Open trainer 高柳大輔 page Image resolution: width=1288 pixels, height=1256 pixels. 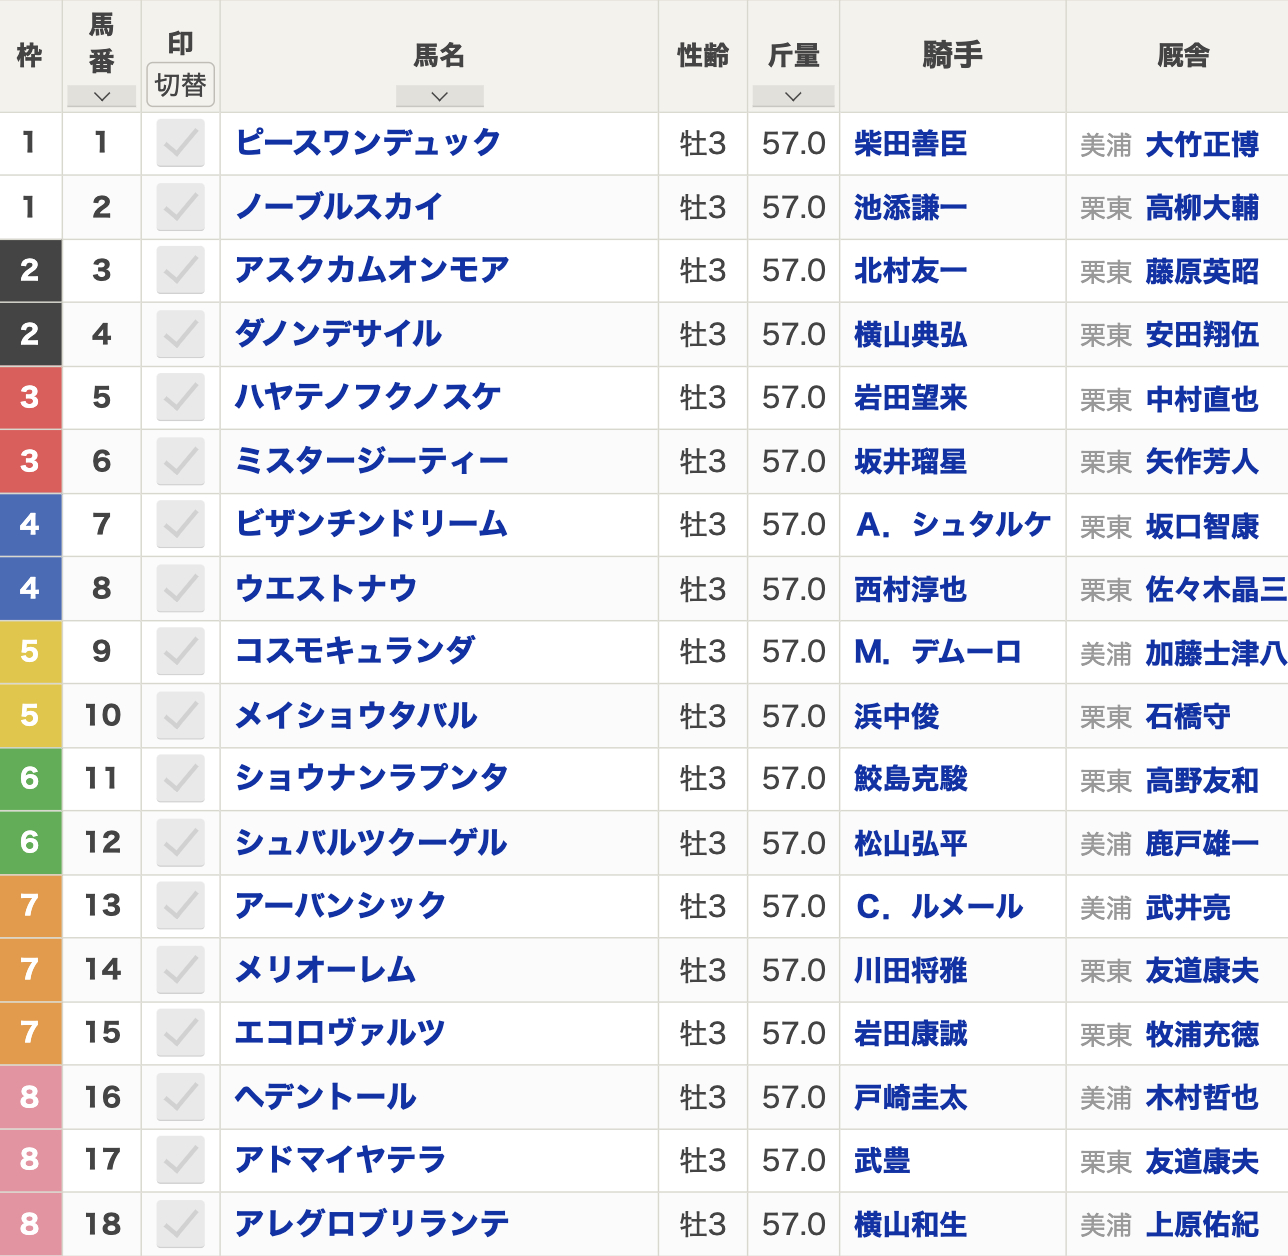coord(1202,208)
